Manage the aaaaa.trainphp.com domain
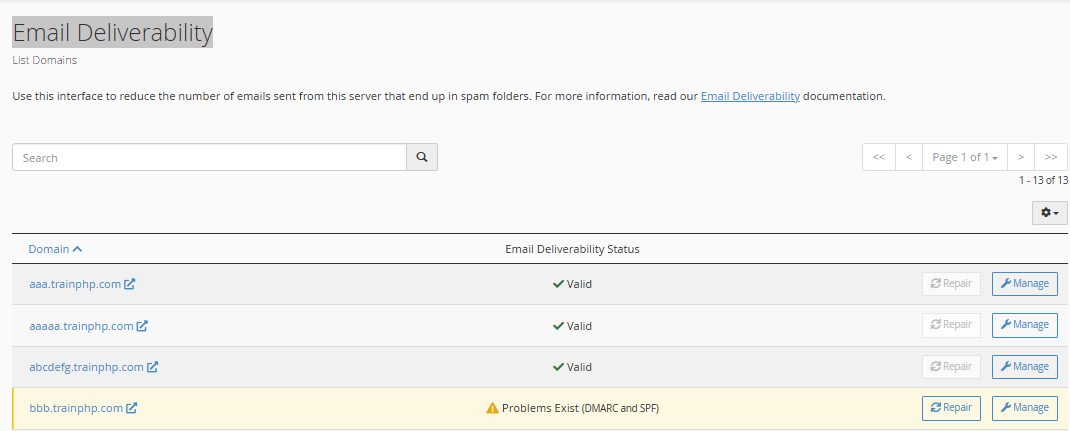Screen dimensions: 1070x431 point(1024,325)
